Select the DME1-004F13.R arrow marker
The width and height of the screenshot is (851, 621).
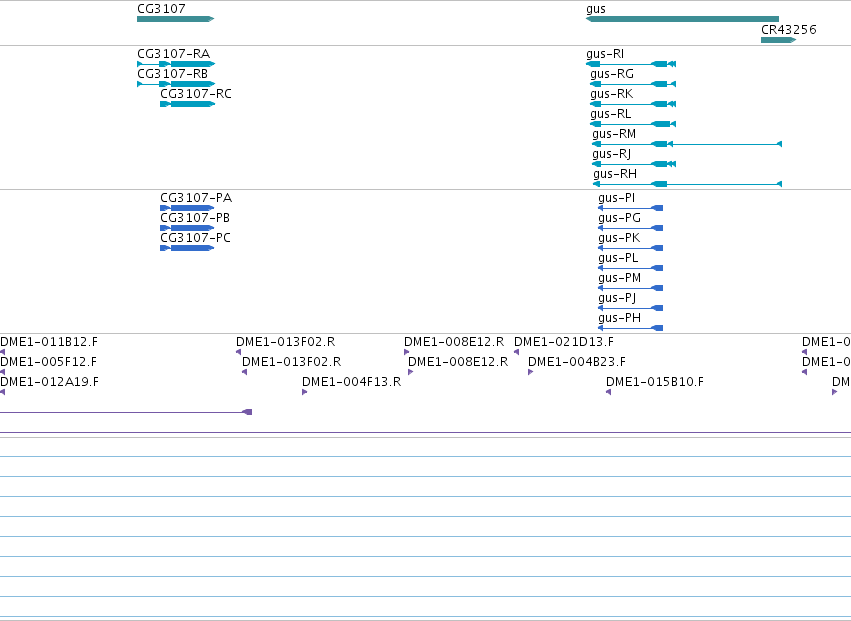point(304,392)
